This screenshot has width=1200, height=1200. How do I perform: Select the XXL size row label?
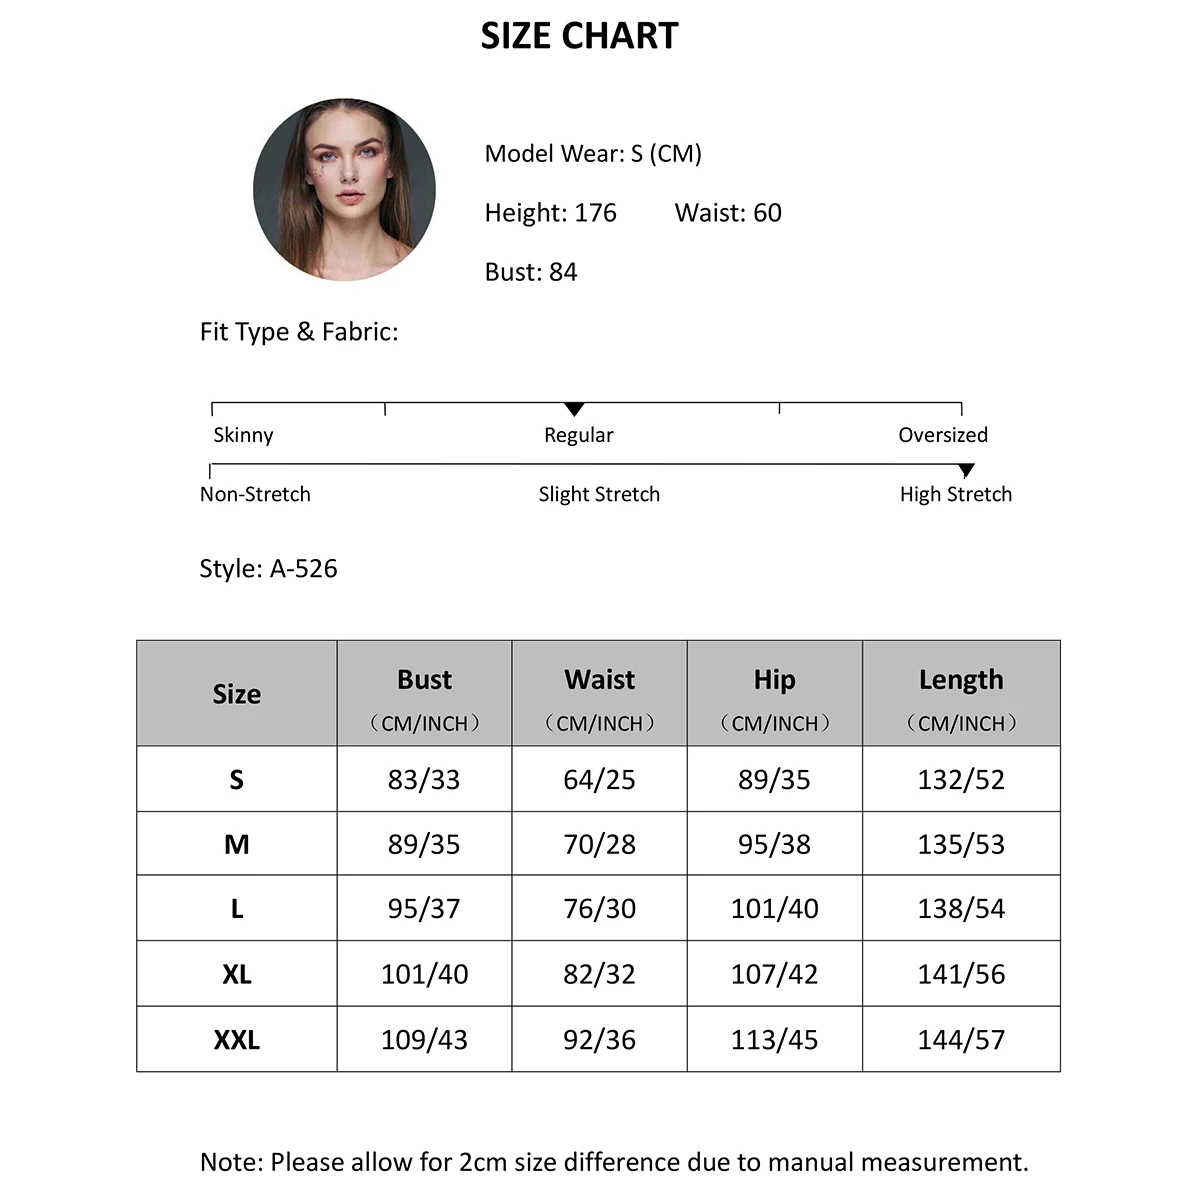click(237, 1039)
